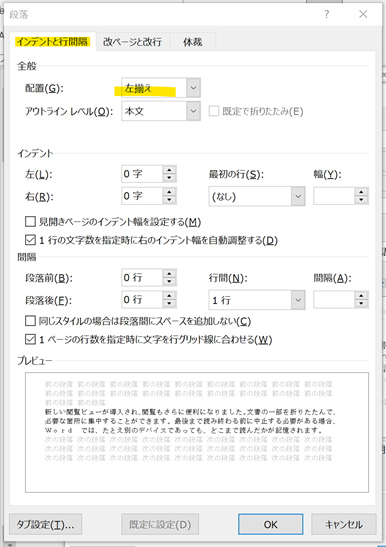Image resolution: width=386 pixels, height=547 pixels.
Task: Decrease right indent with down arrow
Action: tap(169, 200)
